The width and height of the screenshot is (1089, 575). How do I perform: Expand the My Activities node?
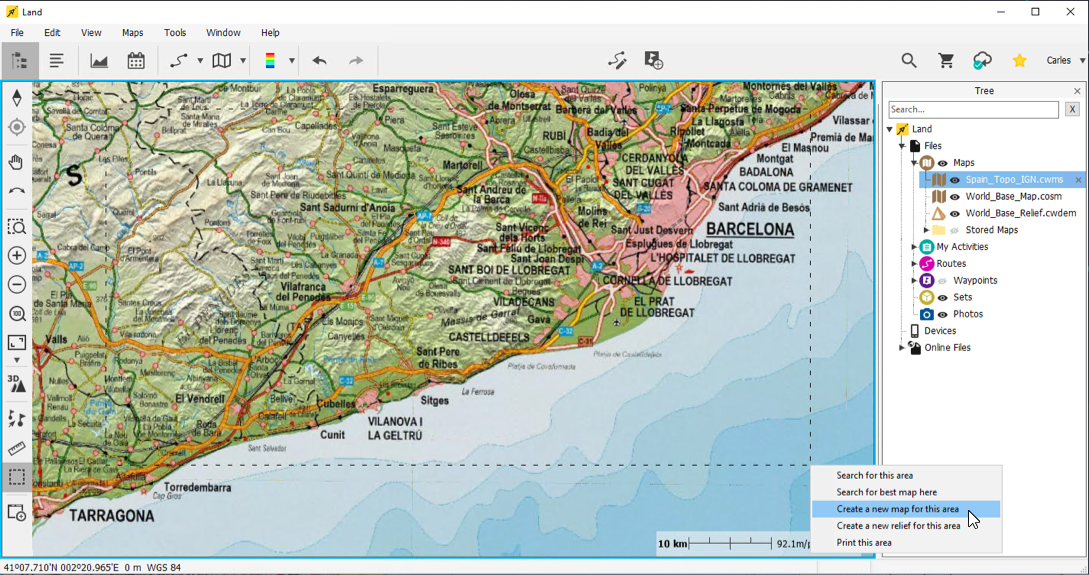tap(914, 247)
